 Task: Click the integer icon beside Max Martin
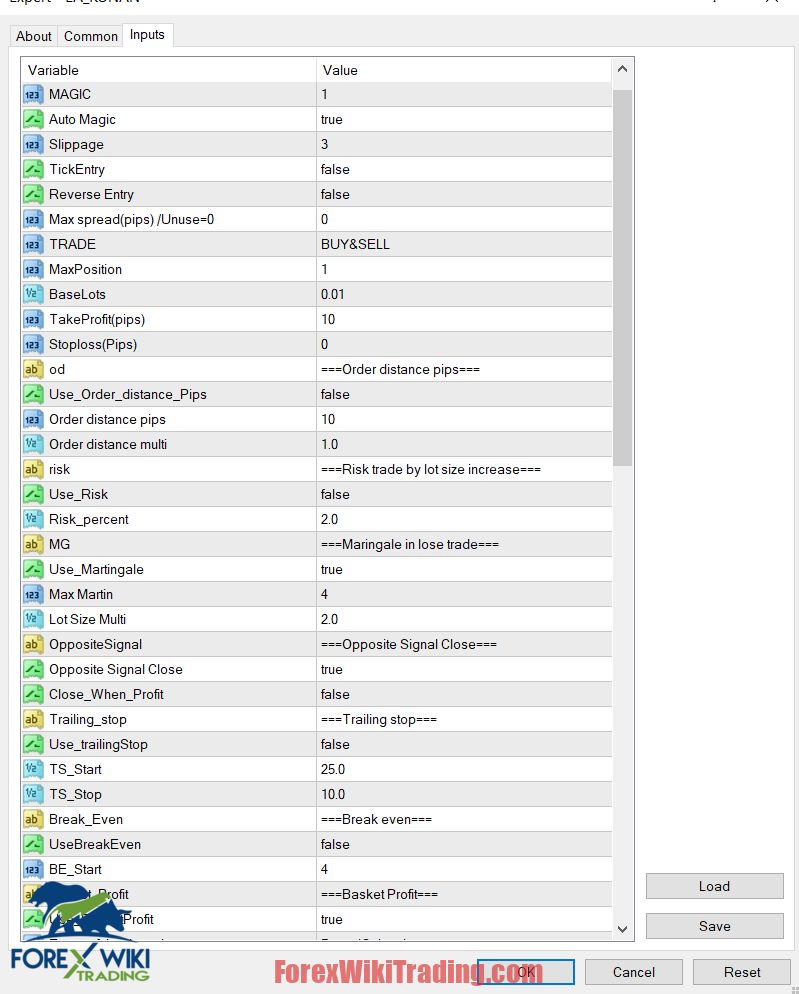click(33, 595)
